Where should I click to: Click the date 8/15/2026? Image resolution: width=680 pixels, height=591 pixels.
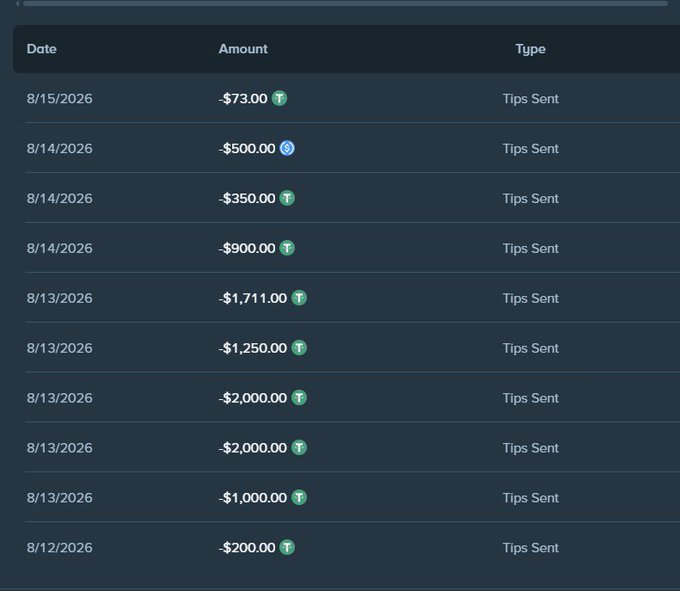[x=59, y=98]
